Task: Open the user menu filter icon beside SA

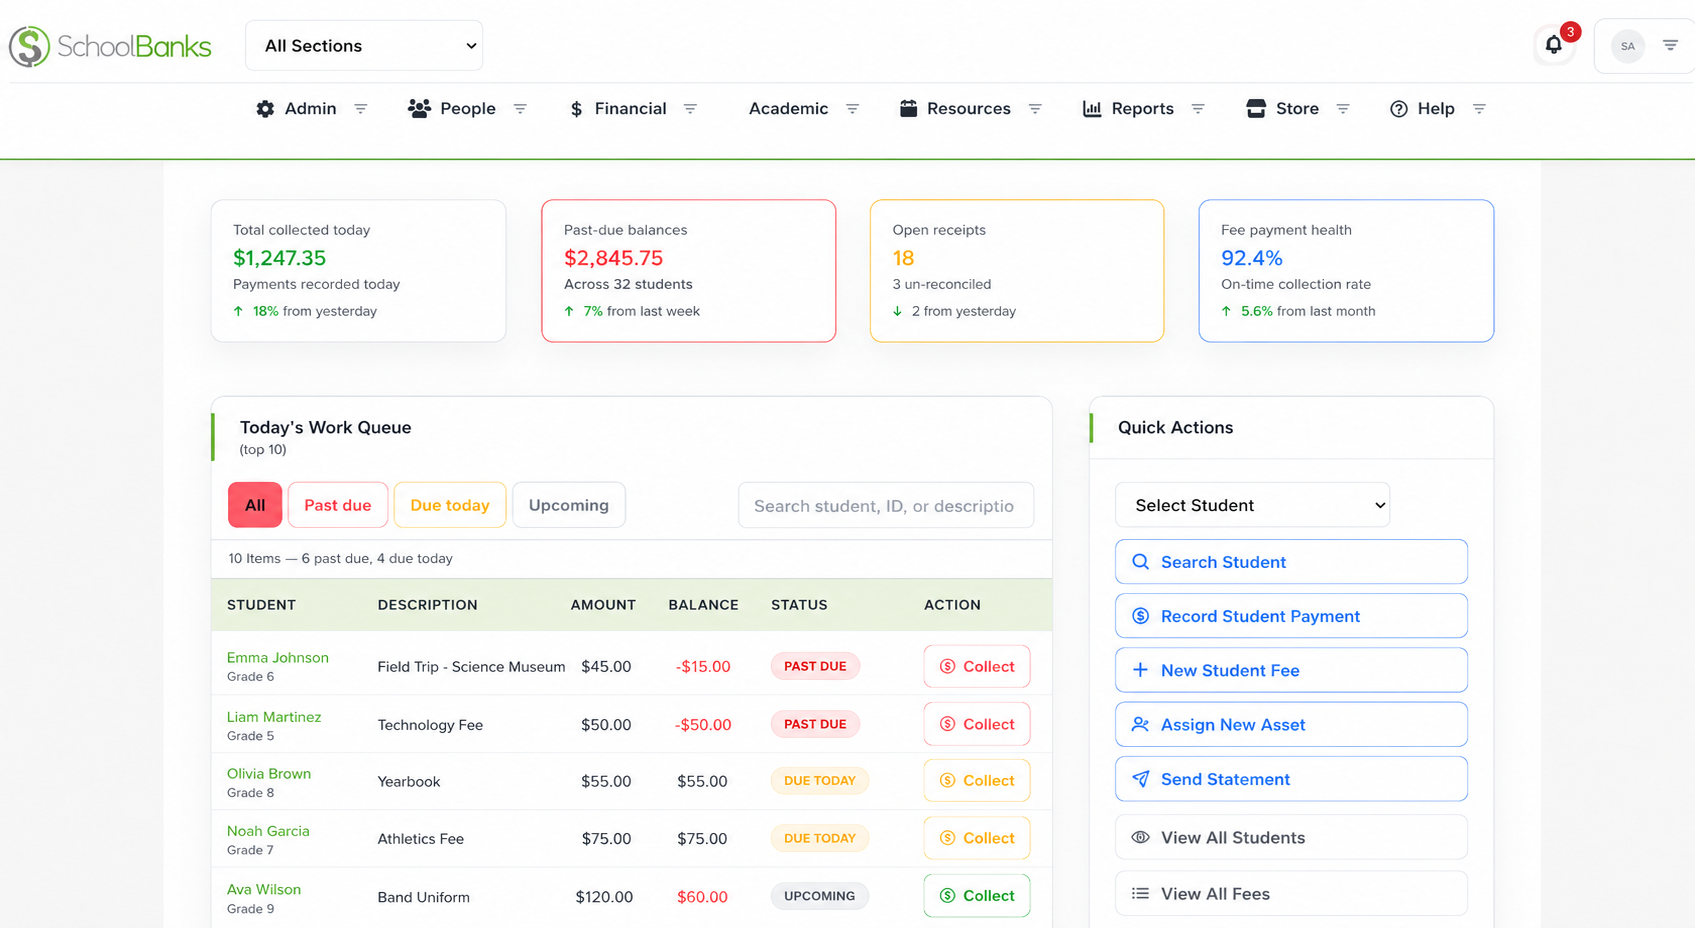Action: pyautogui.click(x=1670, y=45)
